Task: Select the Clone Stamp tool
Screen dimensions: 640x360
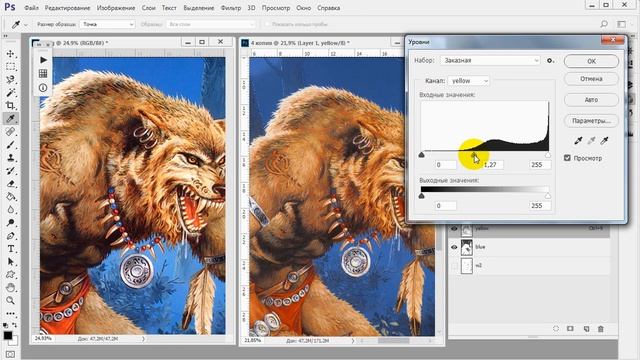Action: tap(11, 158)
